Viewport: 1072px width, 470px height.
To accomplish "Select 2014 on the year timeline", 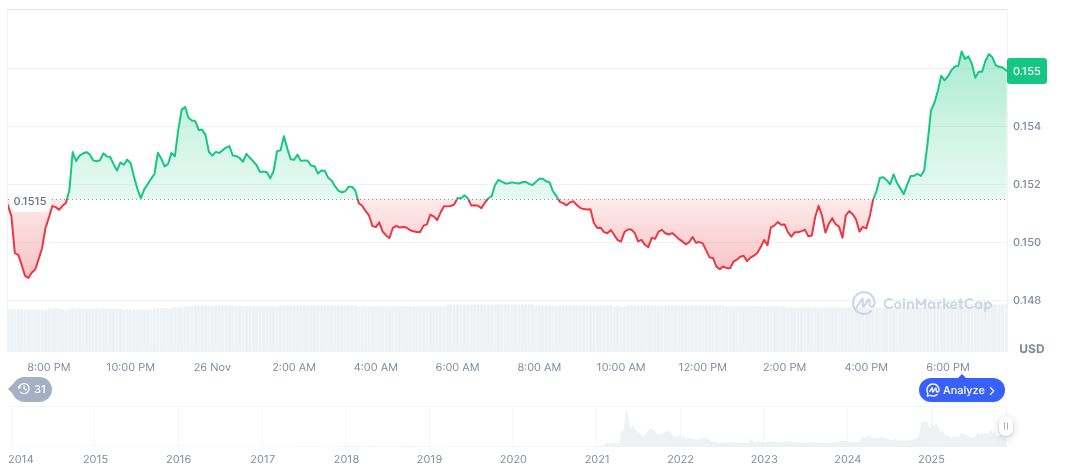I will pyautogui.click(x=21, y=459).
